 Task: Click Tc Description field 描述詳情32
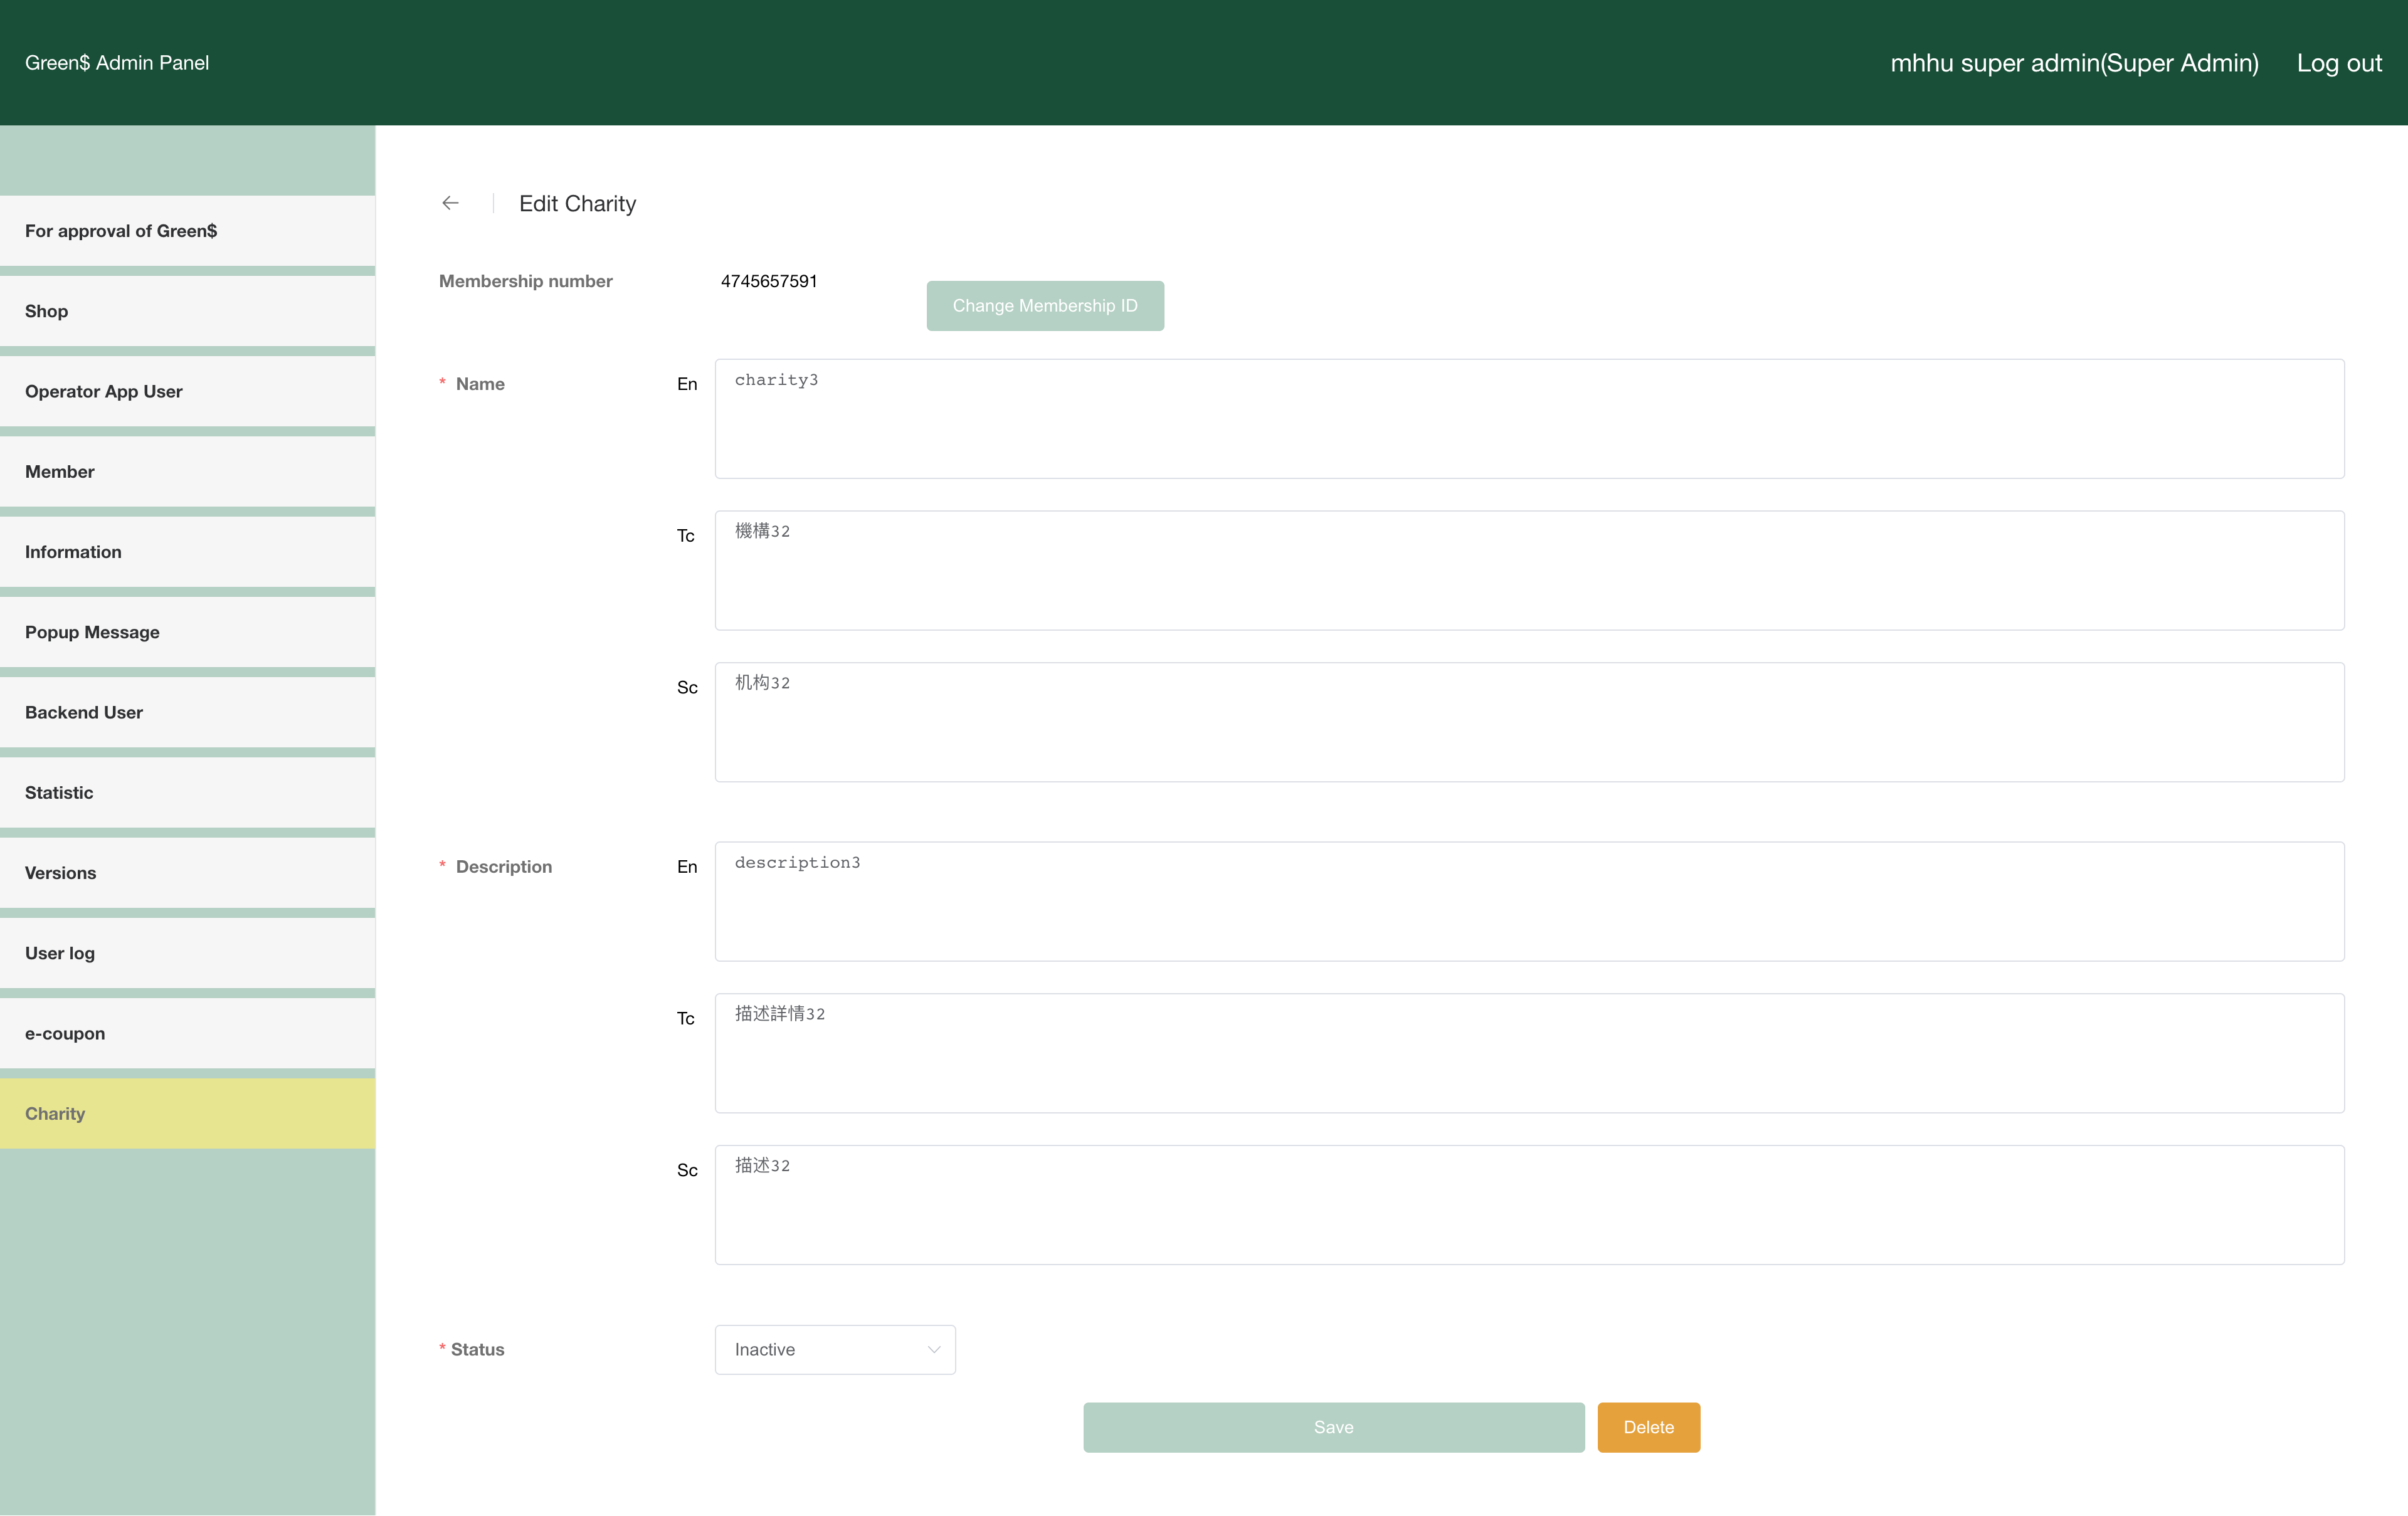(1528, 1052)
